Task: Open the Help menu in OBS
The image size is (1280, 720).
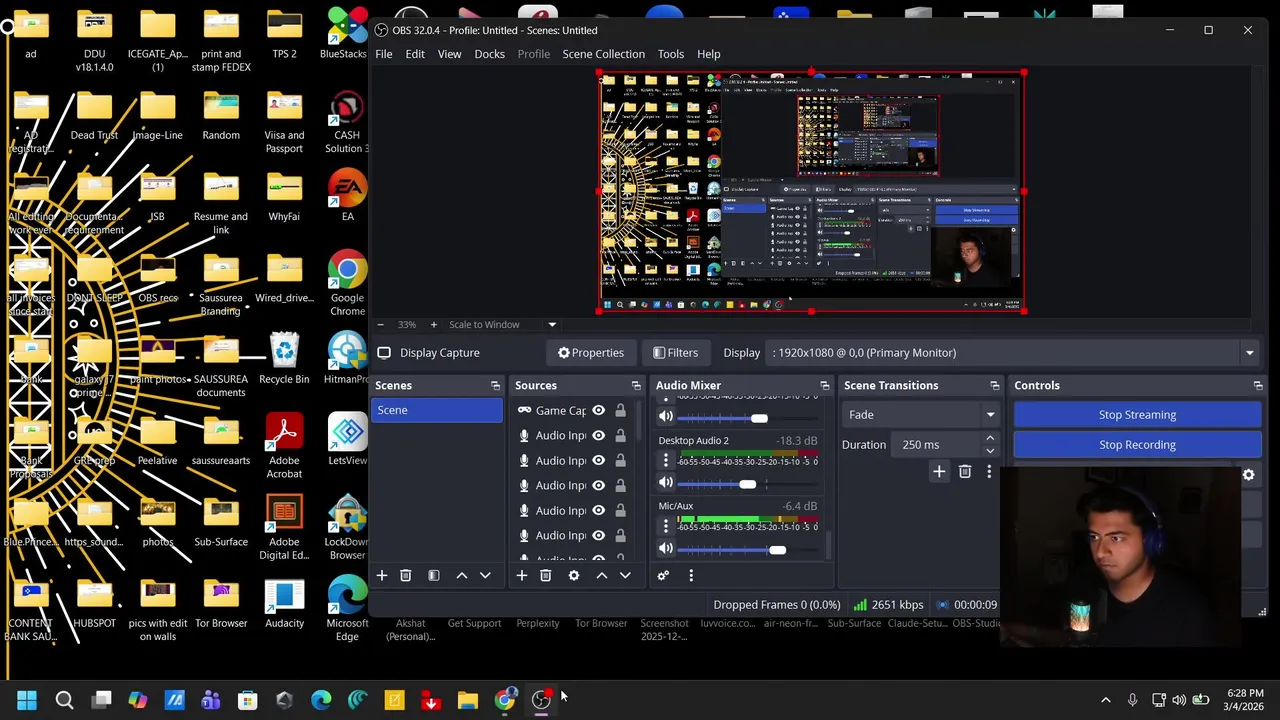Action: (x=709, y=54)
